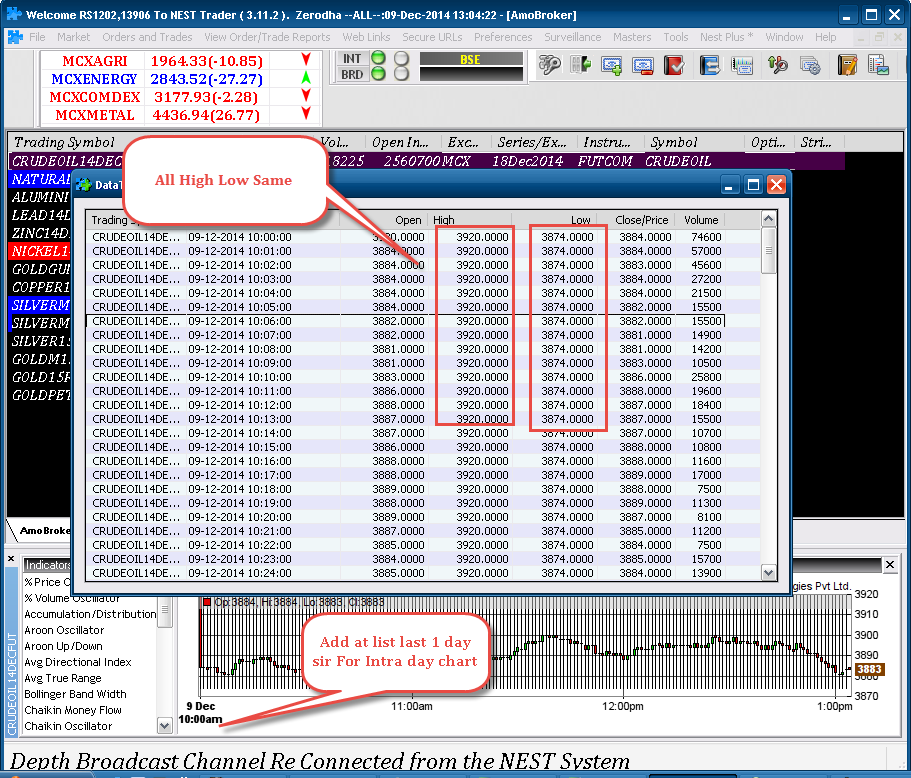Click the red down arrow beside MCXAGRI
This screenshot has height=778, width=911.
306,59
